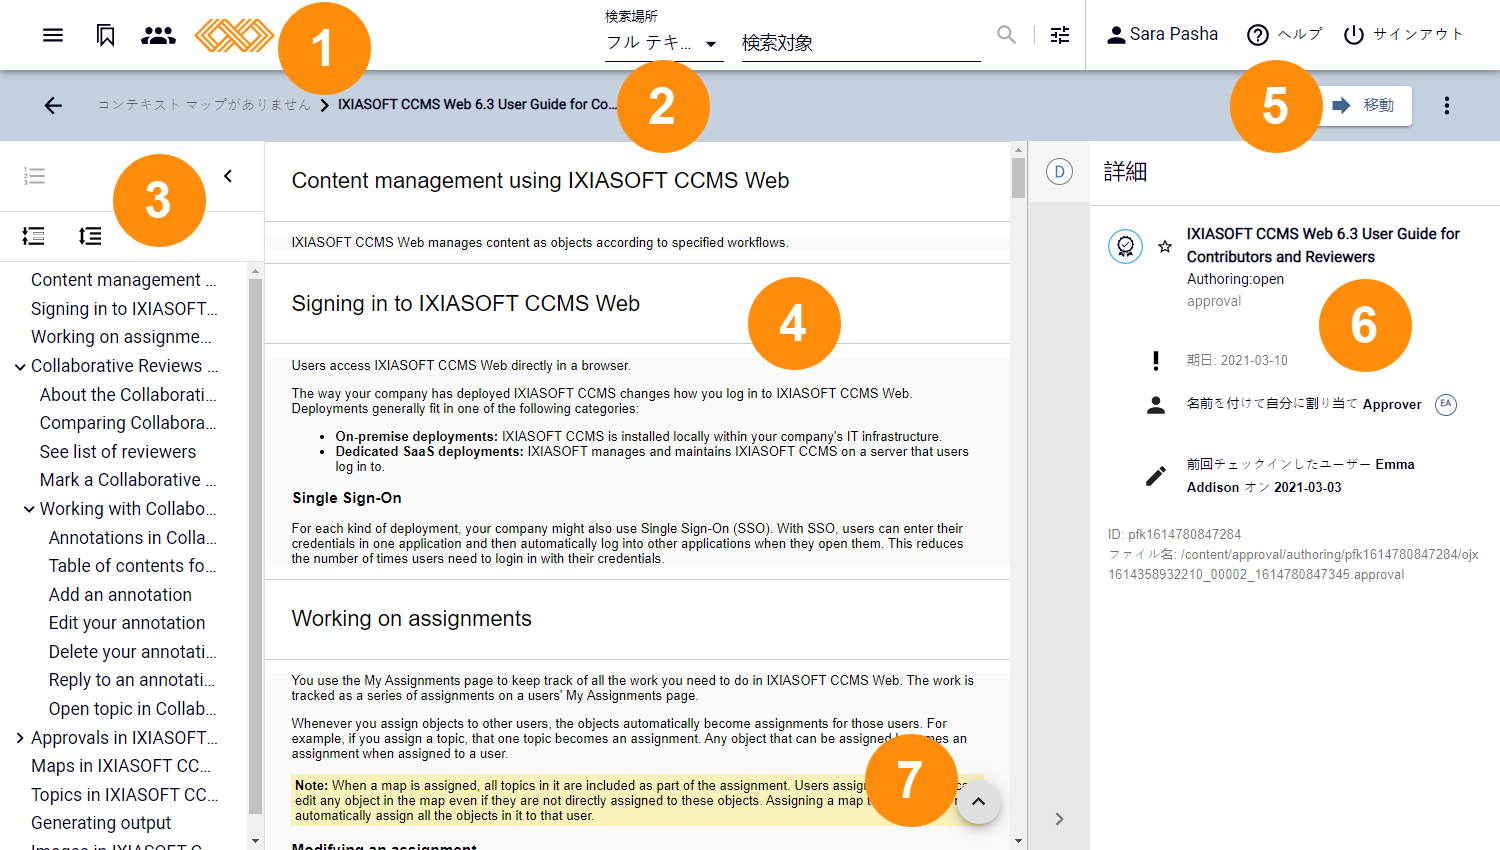
Task: Click the 'Authoring:open' status text
Action: click(x=1235, y=279)
